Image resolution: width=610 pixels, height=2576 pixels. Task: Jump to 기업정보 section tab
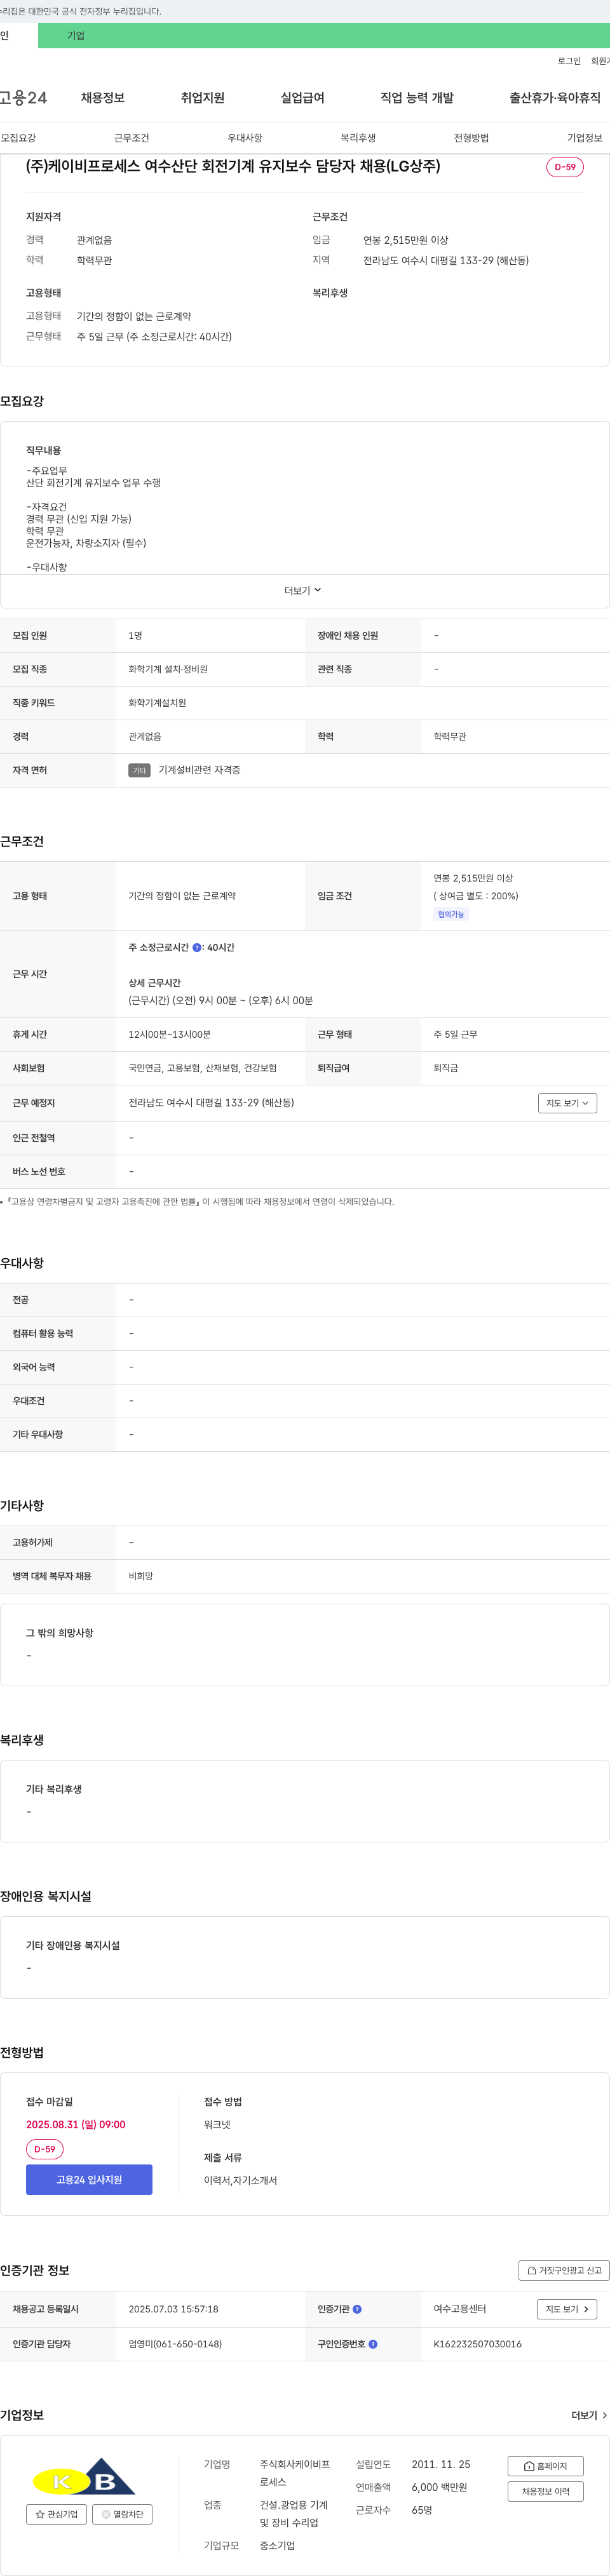pyautogui.click(x=585, y=138)
